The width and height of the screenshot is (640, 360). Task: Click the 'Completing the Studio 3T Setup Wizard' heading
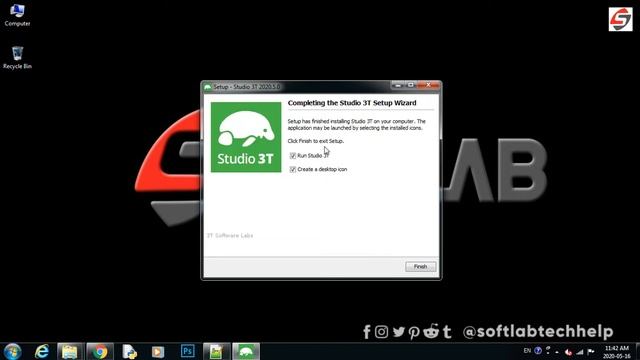(352, 103)
